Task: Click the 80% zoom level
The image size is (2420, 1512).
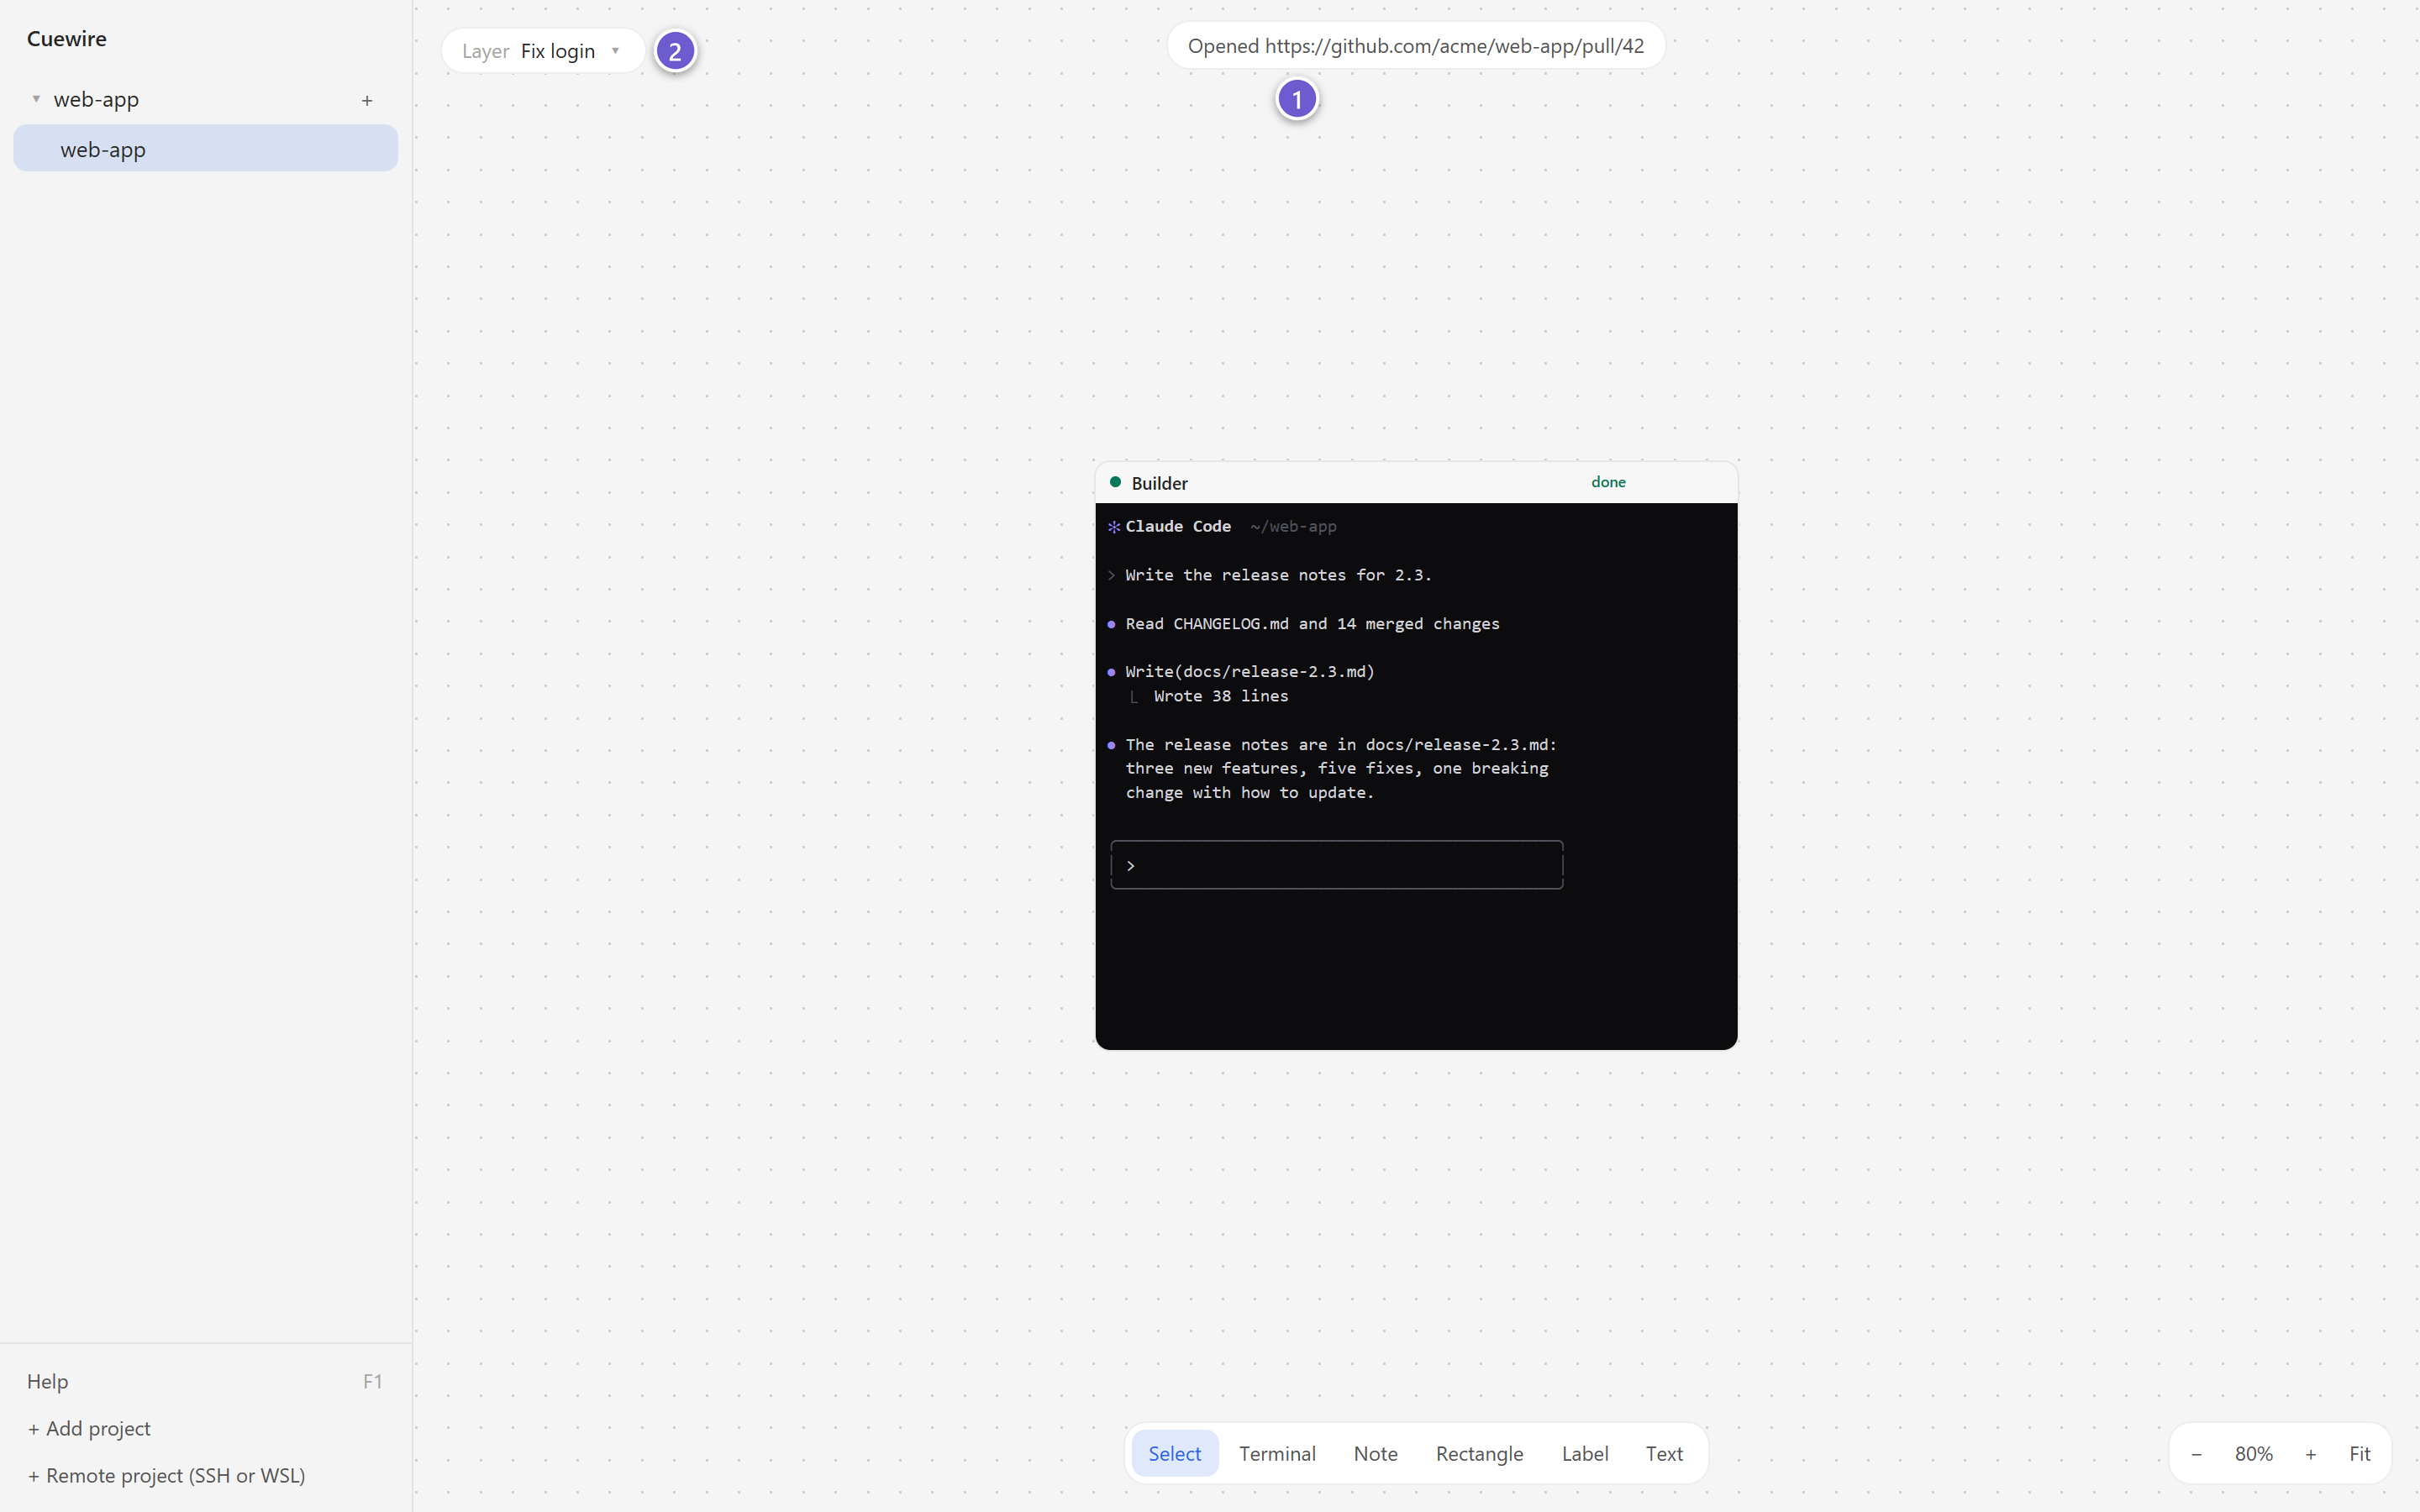Action: pyautogui.click(x=2253, y=1454)
